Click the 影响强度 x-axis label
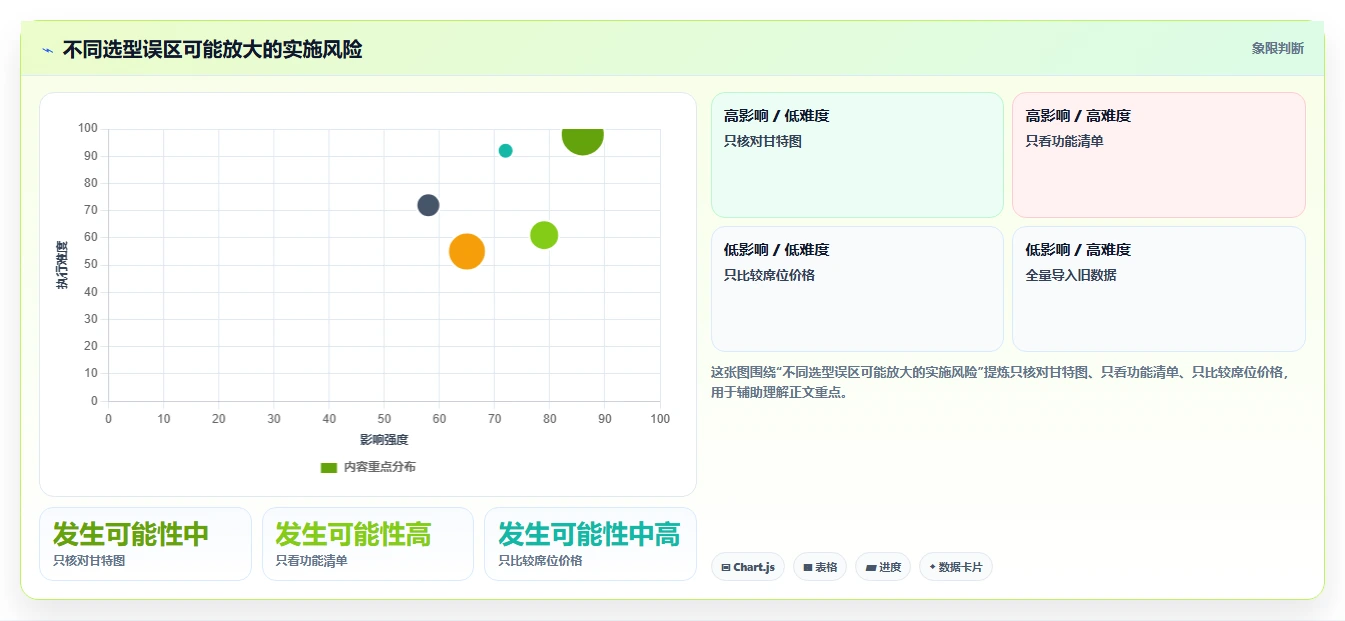 click(384, 439)
